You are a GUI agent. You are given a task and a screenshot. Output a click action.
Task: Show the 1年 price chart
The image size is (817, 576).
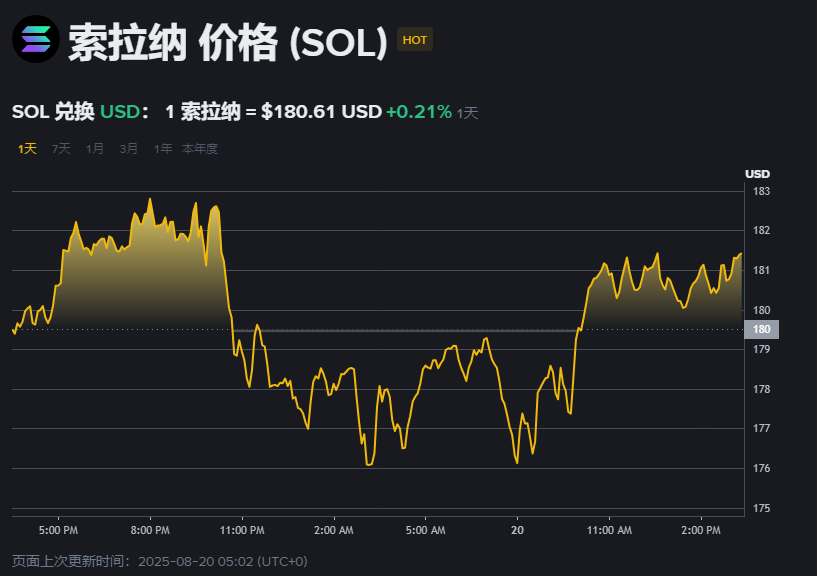tap(163, 149)
